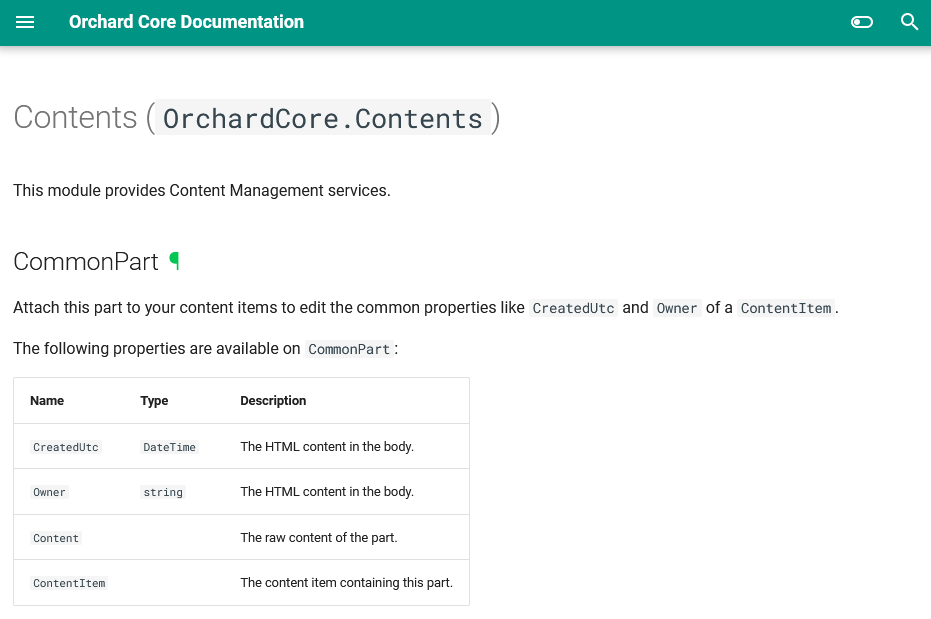Click the Type column header
Viewport: 931px width, 619px height.
click(154, 401)
